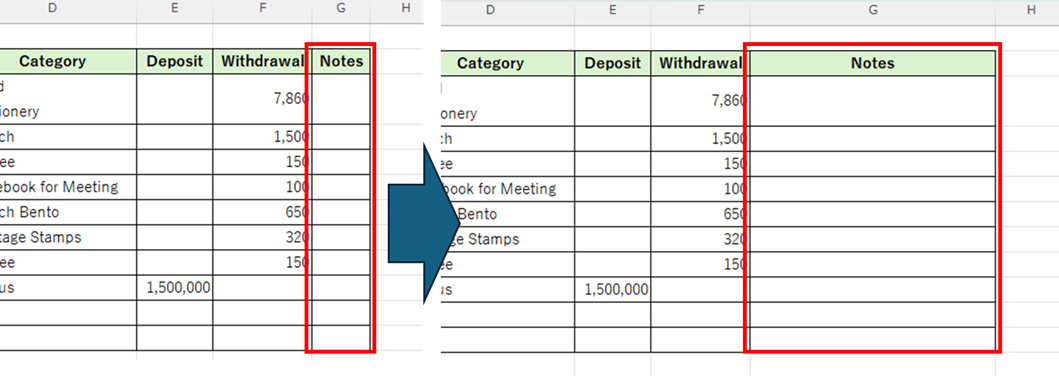Screen dimensions: 1059x376
Task: Select the 7,860 withdrawal cell in right sheet
Action: tap(701, 101)
